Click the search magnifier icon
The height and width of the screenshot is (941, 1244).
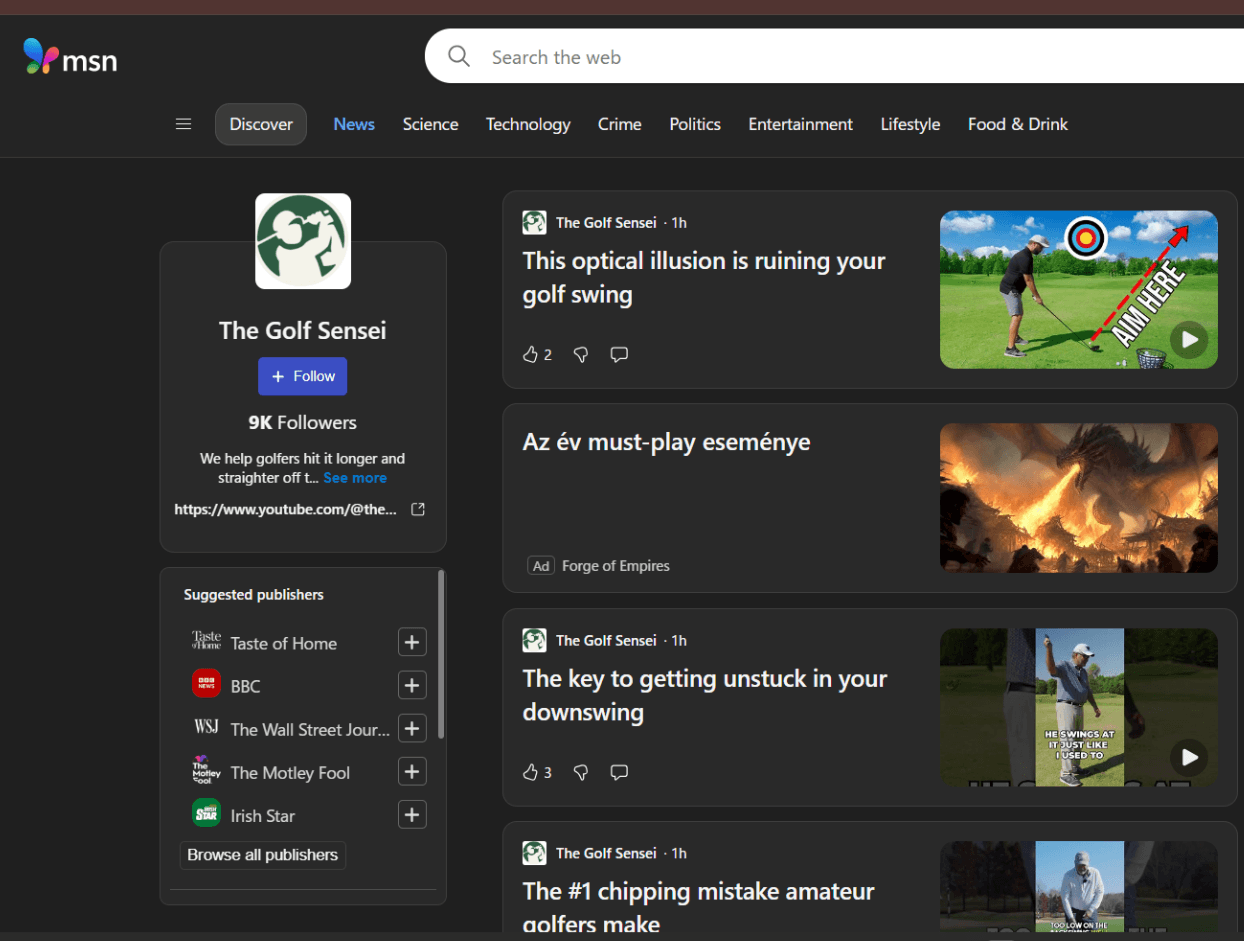coord(459,56)
